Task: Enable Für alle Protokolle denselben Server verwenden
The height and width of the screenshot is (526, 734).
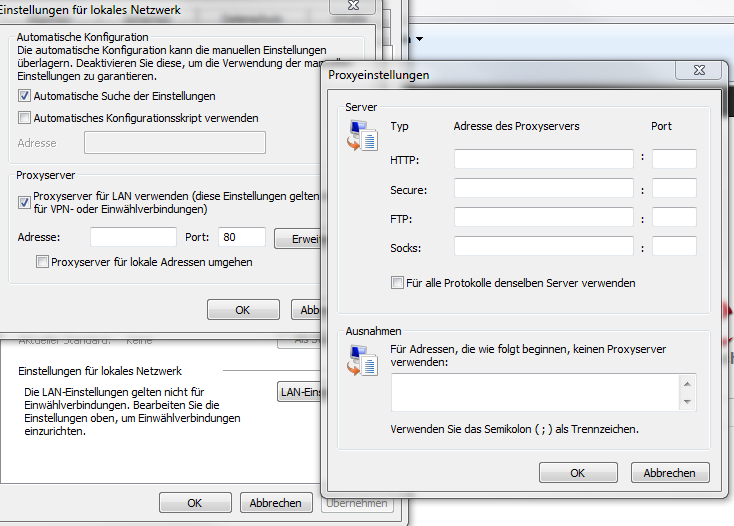Action: point(397,283)
